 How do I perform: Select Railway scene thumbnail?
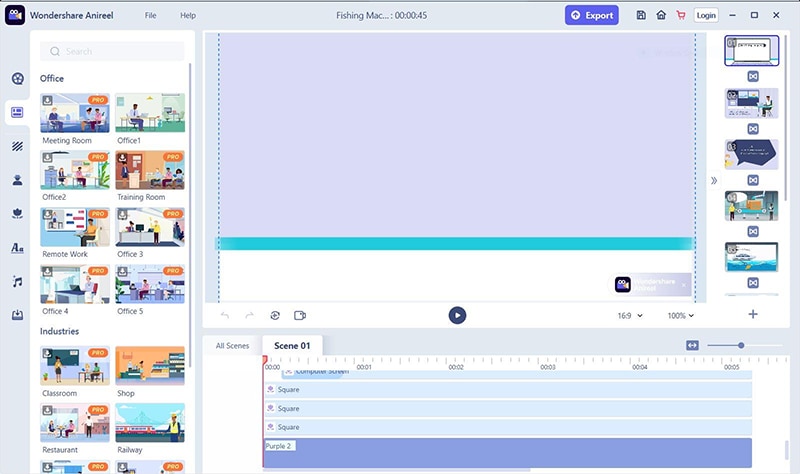pos(150,423)
